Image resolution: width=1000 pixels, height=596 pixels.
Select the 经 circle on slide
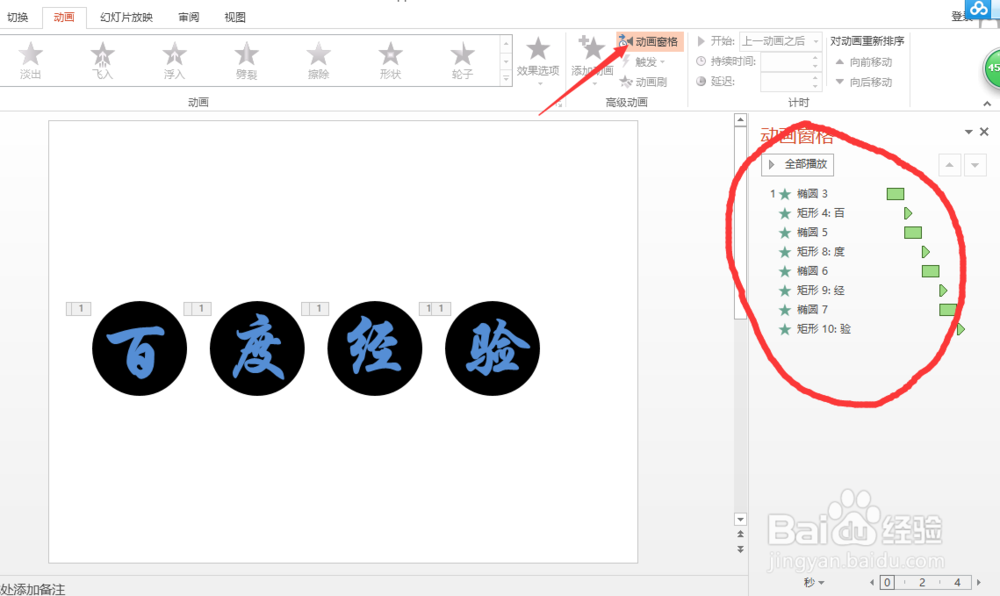click(x=374, y=349)
